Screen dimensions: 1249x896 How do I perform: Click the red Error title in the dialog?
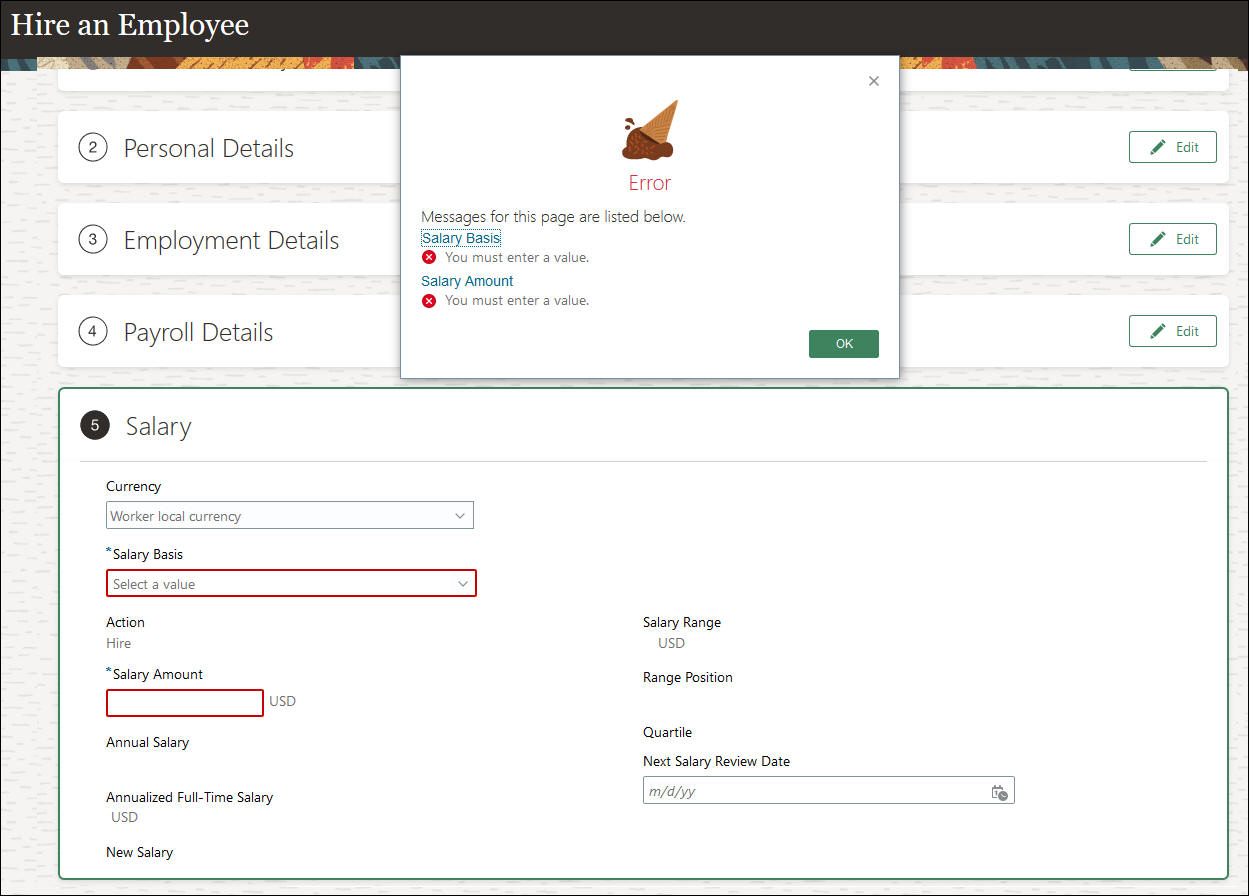coord(649,183)
